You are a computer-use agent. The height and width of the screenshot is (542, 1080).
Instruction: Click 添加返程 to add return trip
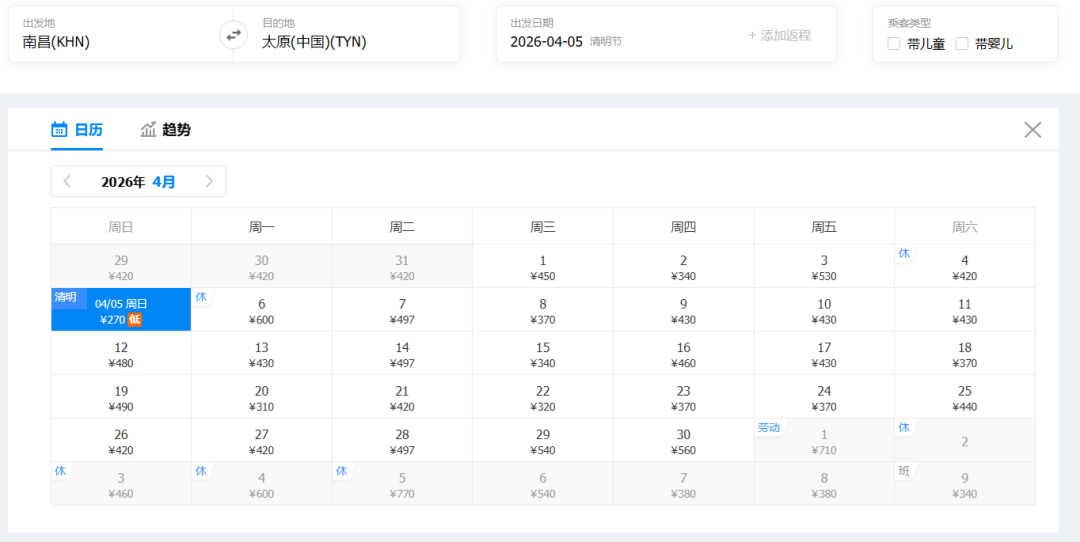pyautogui.click(x=779, y=35)
